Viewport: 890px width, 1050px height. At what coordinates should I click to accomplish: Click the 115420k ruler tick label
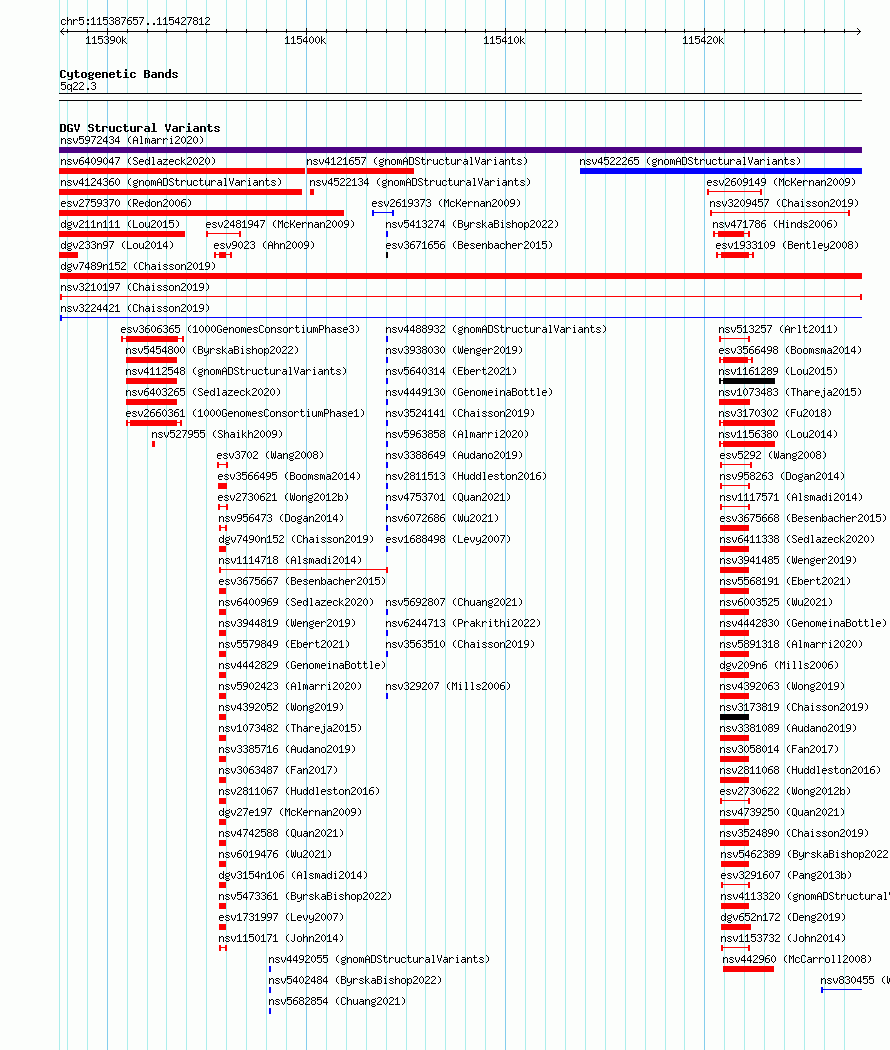coord(702,40)
